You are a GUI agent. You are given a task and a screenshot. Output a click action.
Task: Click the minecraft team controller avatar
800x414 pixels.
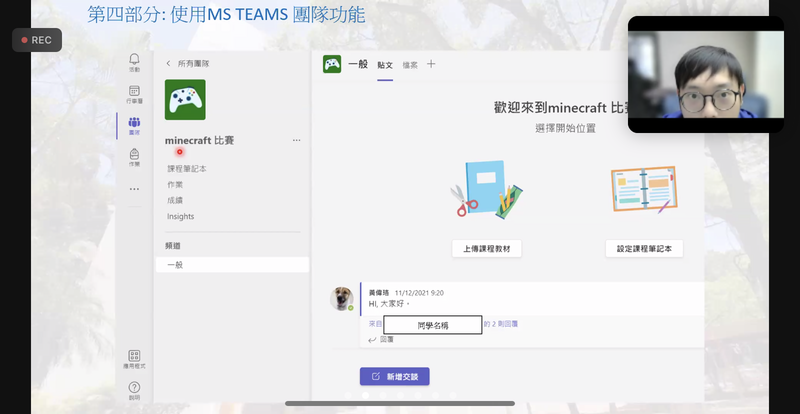pyautogui.click(x=185, y=100)
